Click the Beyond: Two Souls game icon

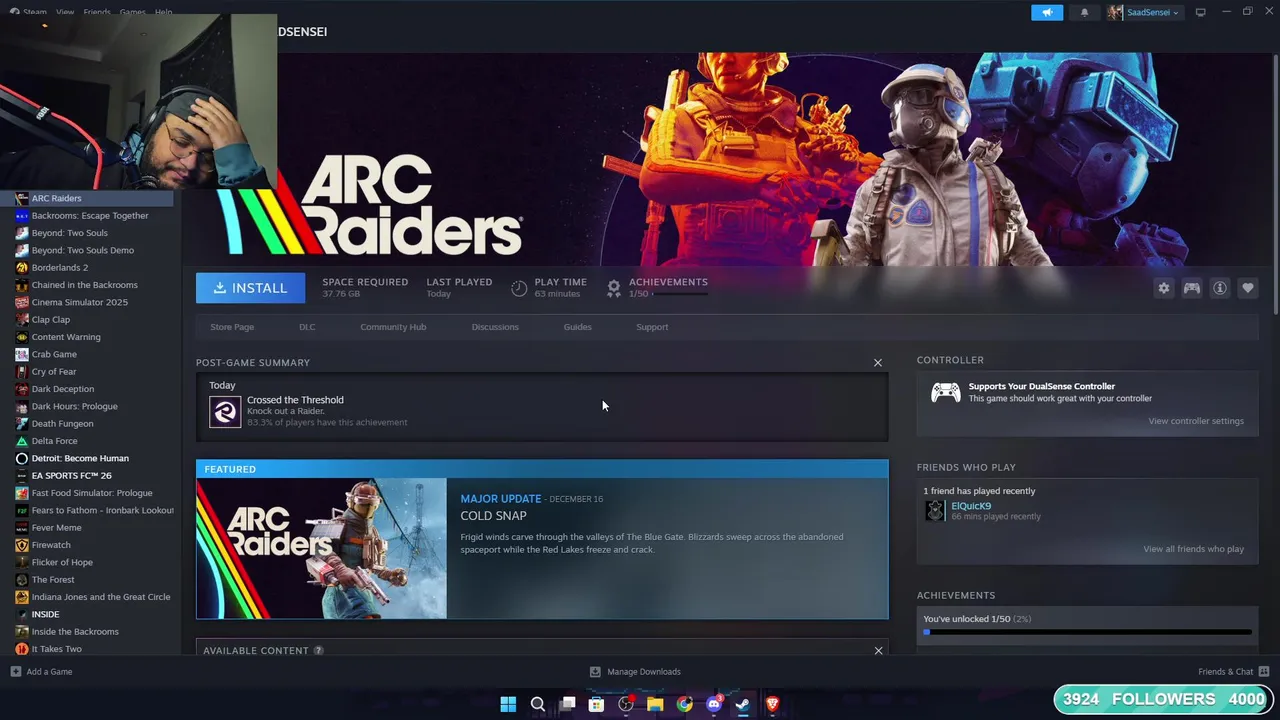point(22,233)
